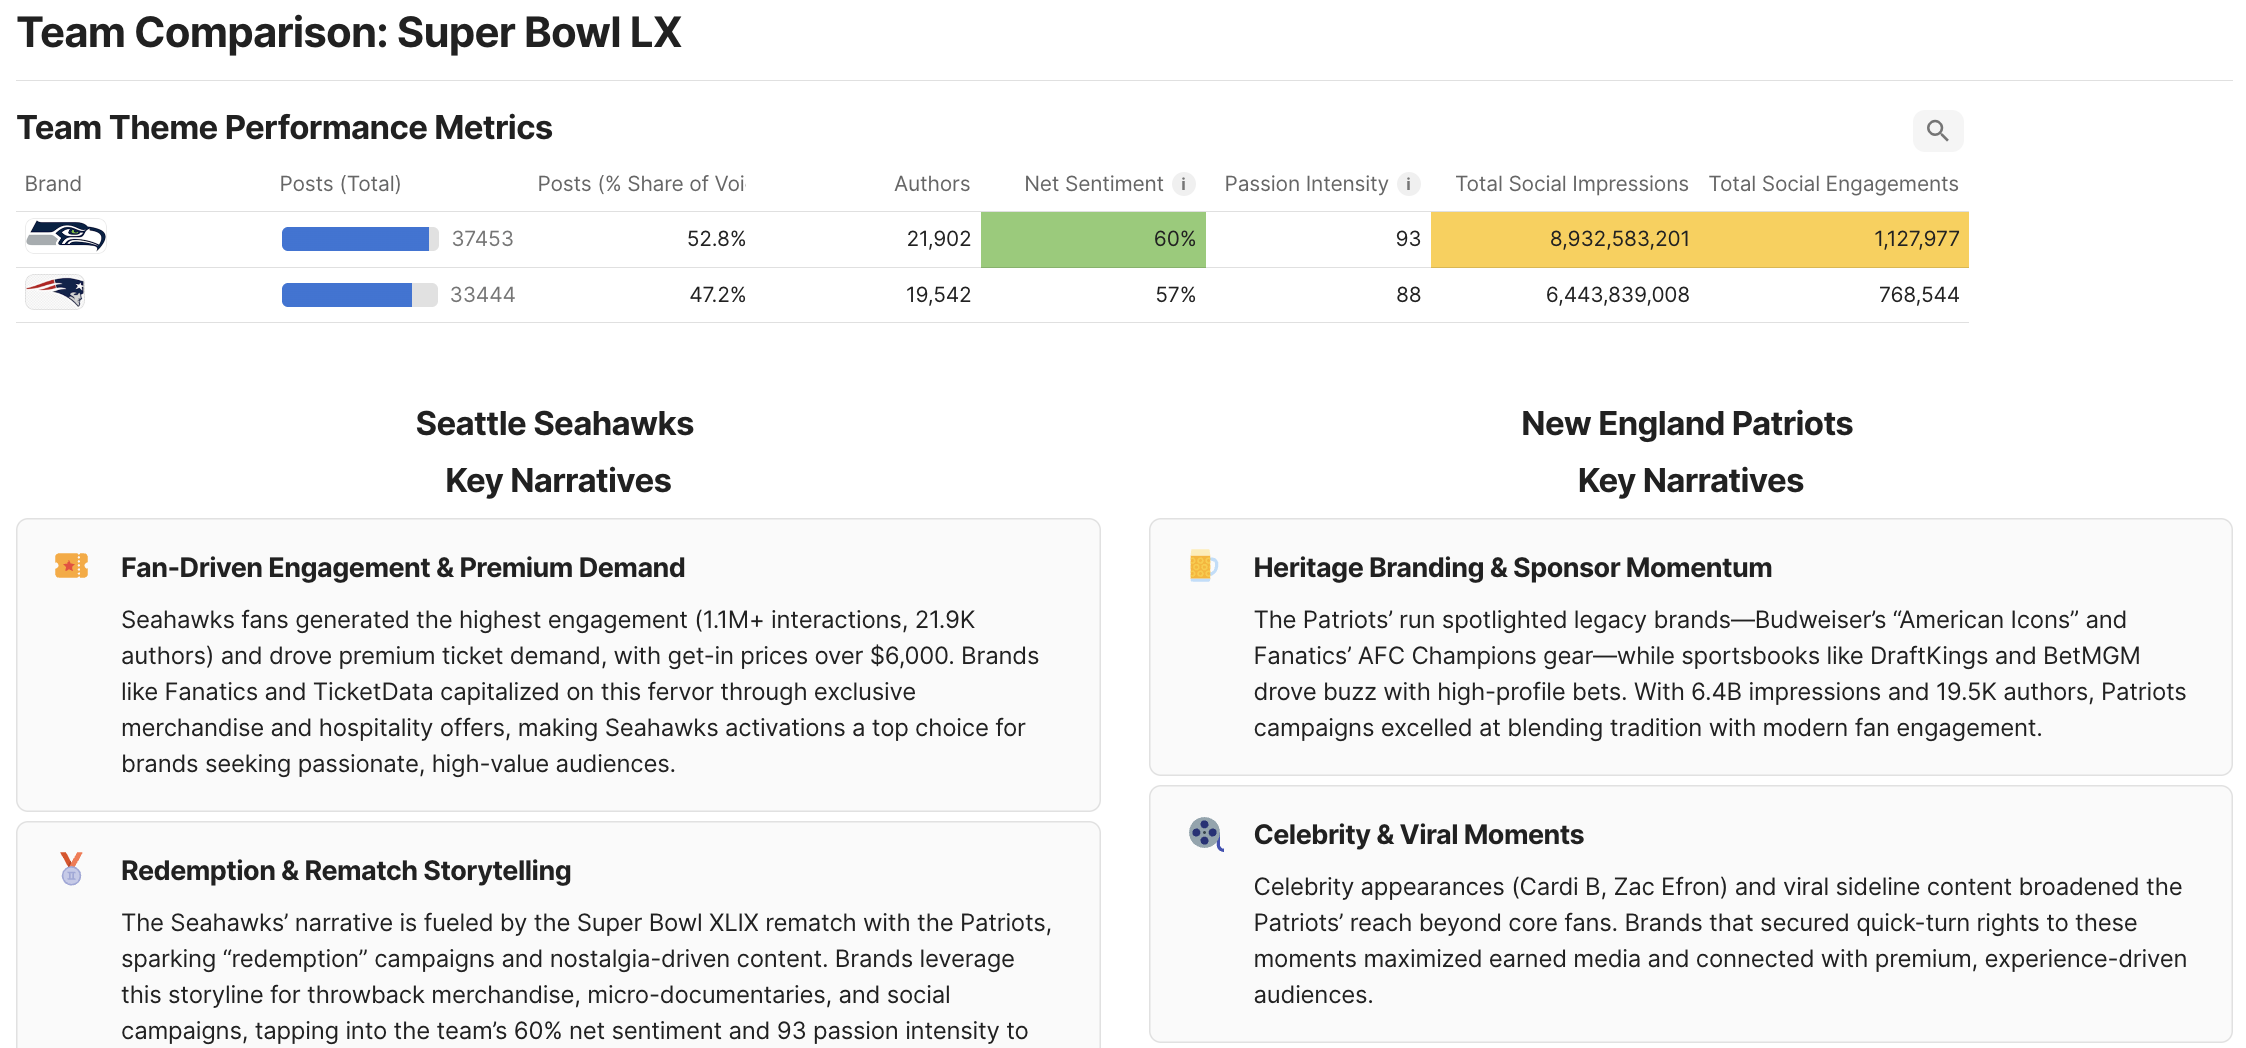Click the medal icon beside Redemption & Rematch
The image size is (2246, 1048).
[x=71, y=868]
